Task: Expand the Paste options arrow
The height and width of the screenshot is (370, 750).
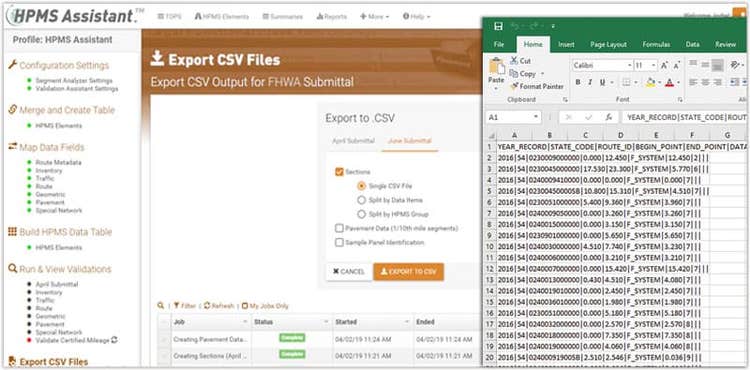Action: (x=496, y=89)
